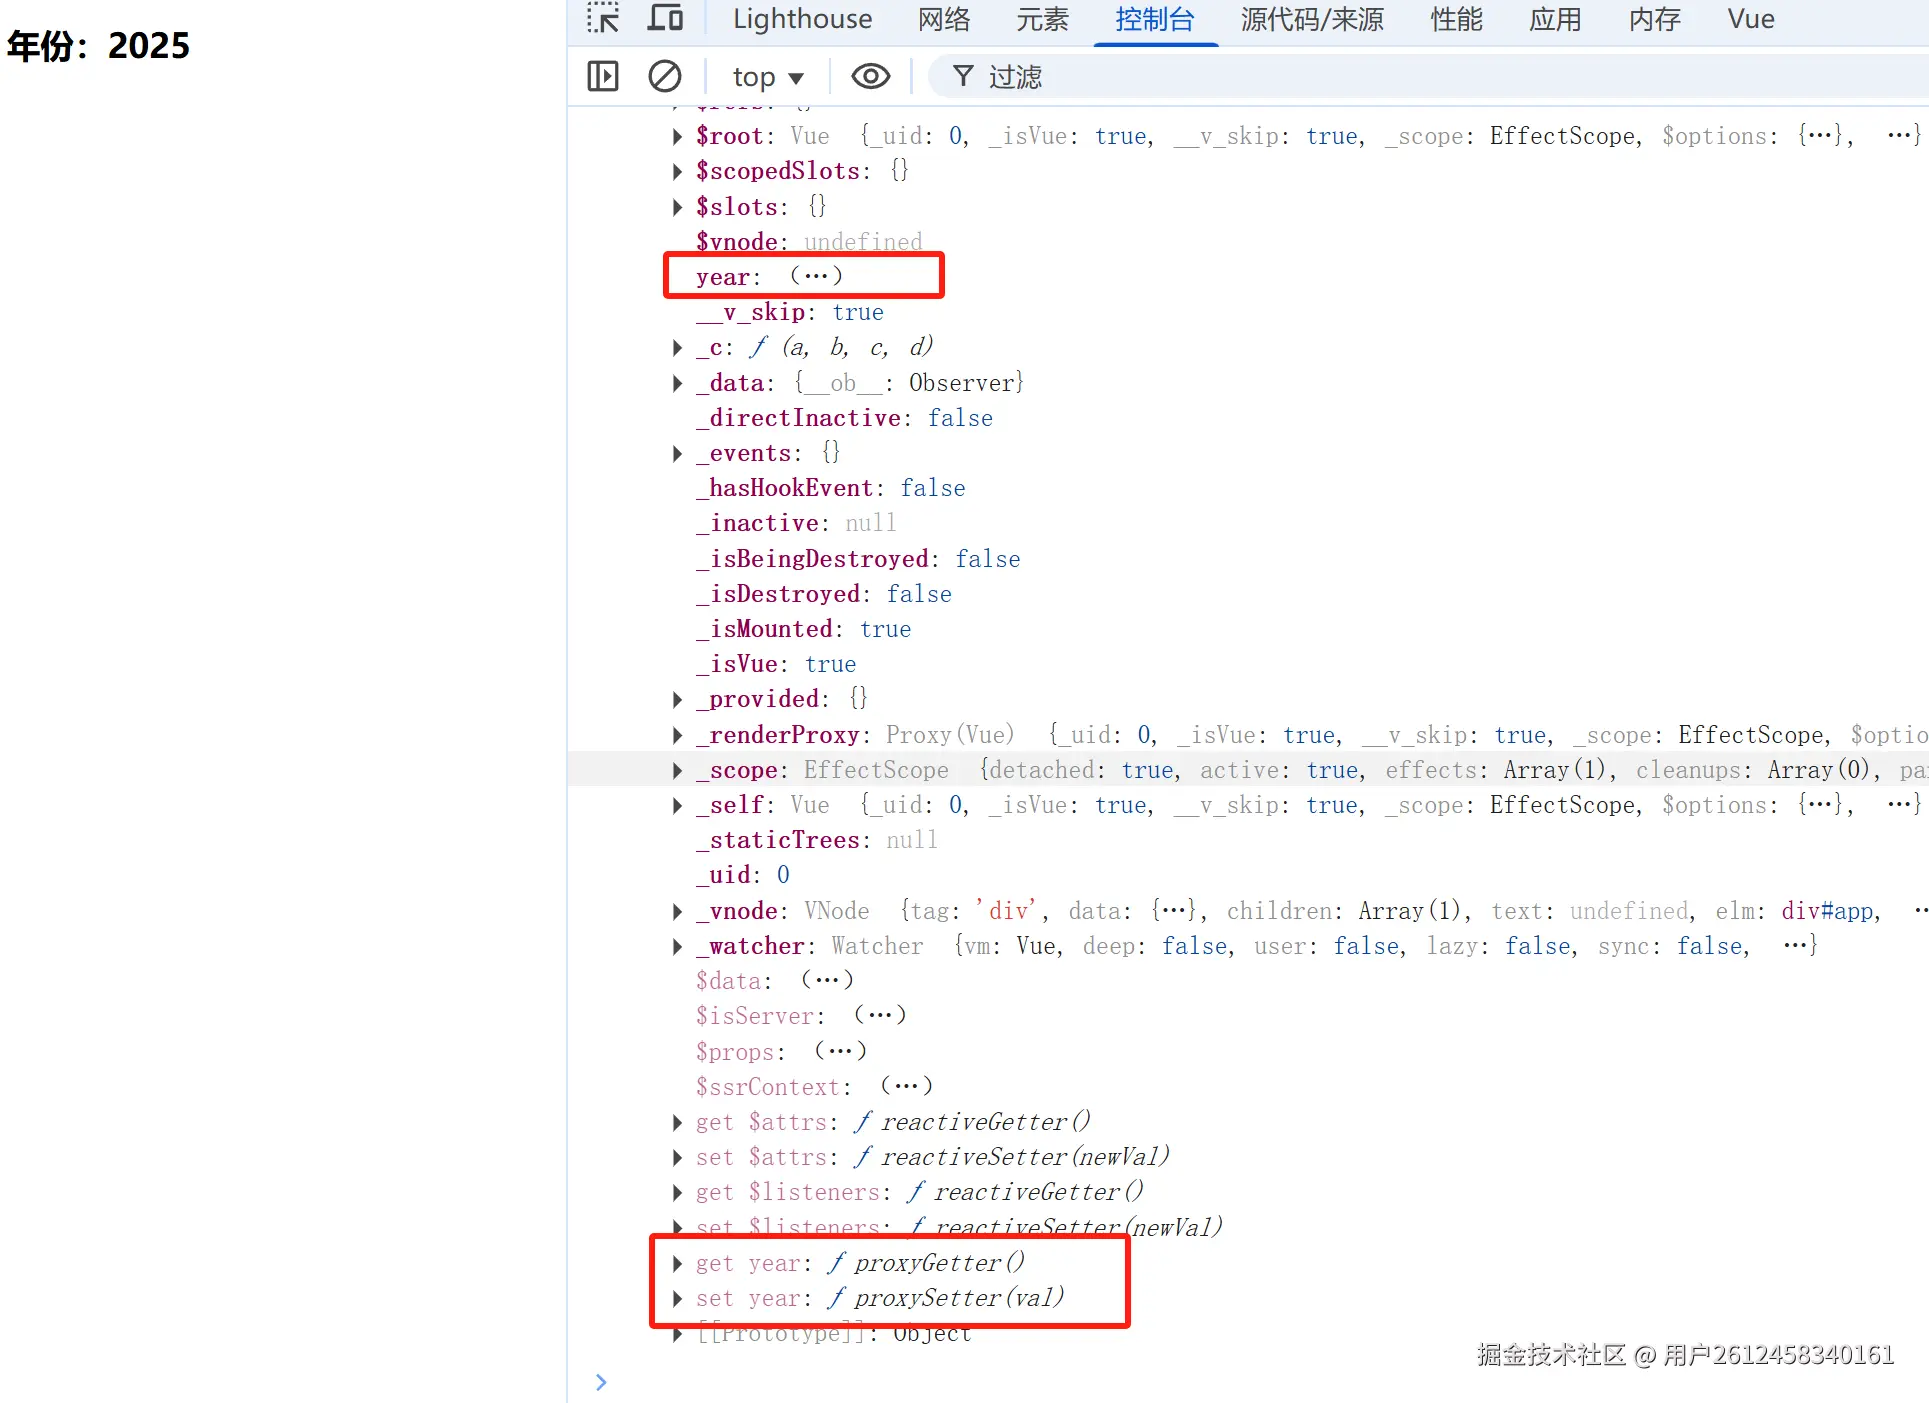The image size is (1929, 1403).
Task: Show console sidebar panel icon
Action: [603, 76]
